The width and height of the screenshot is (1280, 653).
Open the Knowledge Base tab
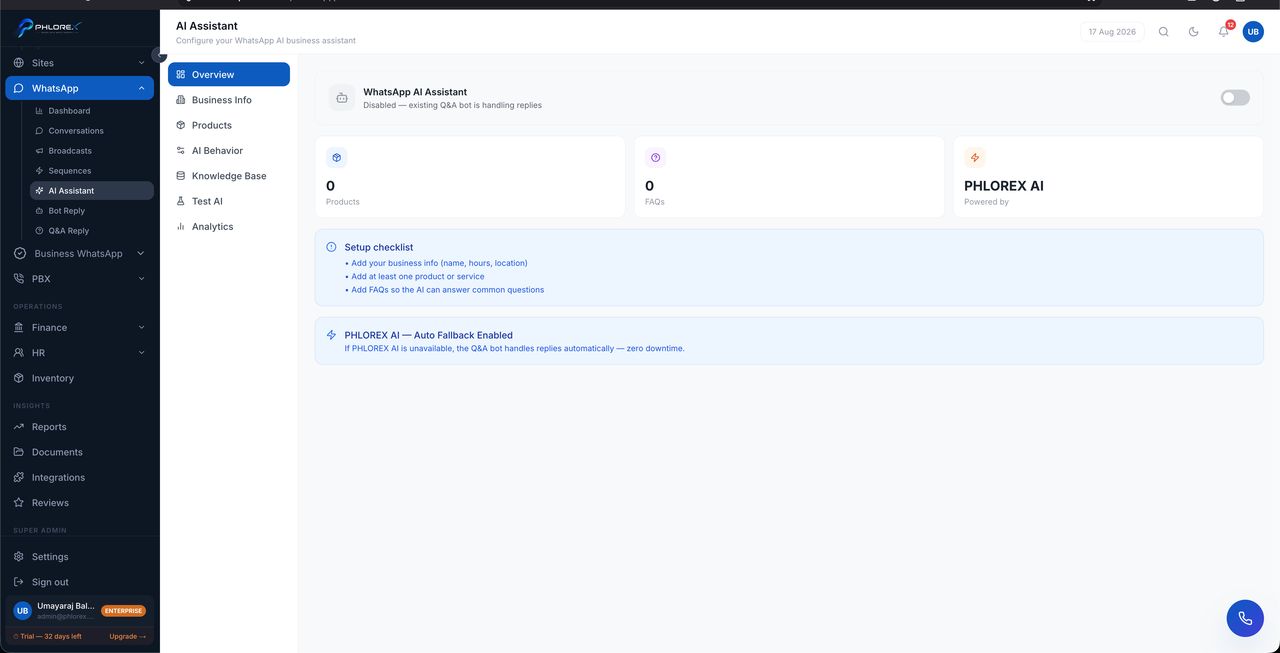click(229, 176)
